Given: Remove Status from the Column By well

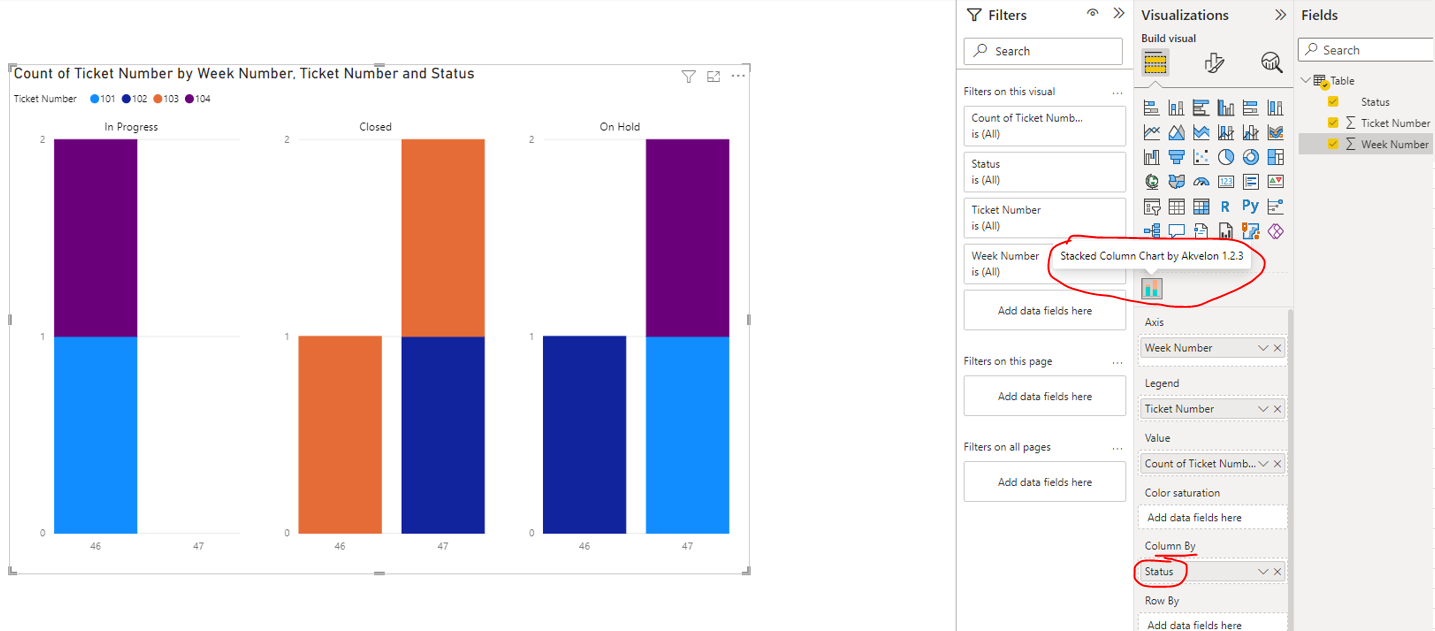Looking at the screenshot, I should (1278, 572).
